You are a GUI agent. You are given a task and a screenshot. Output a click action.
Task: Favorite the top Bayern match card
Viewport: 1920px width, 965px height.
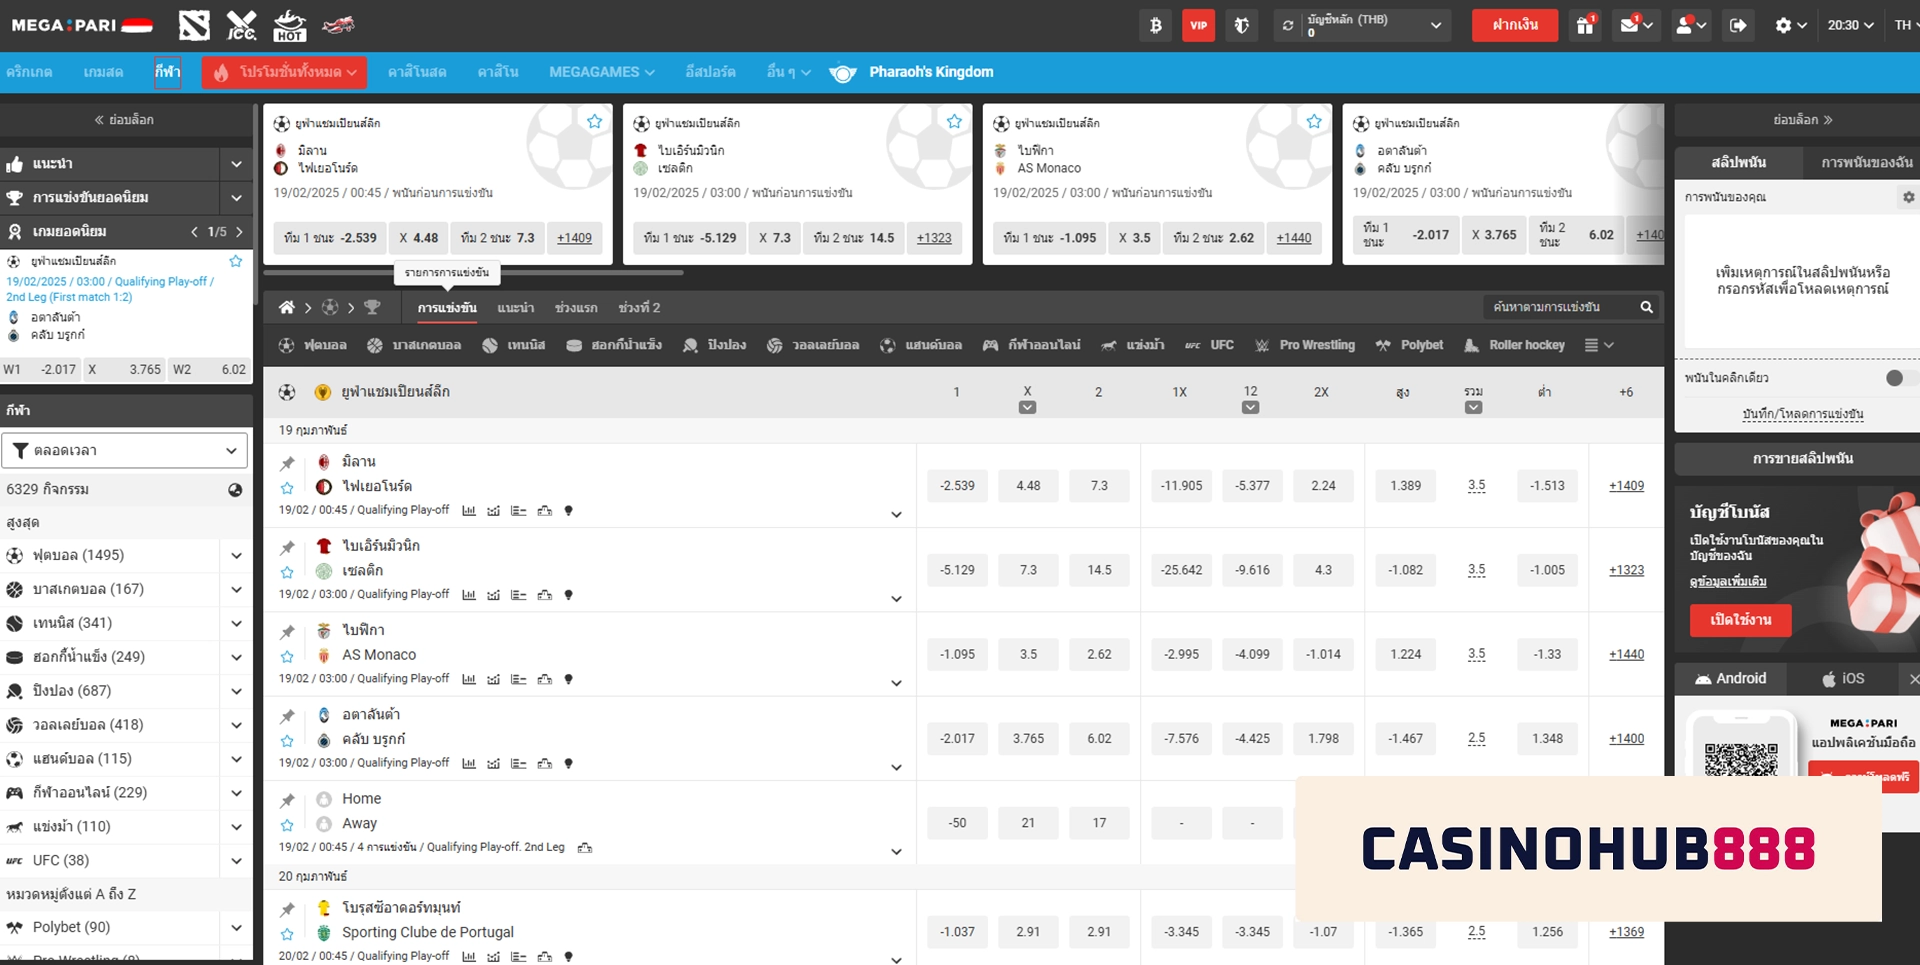954,122
